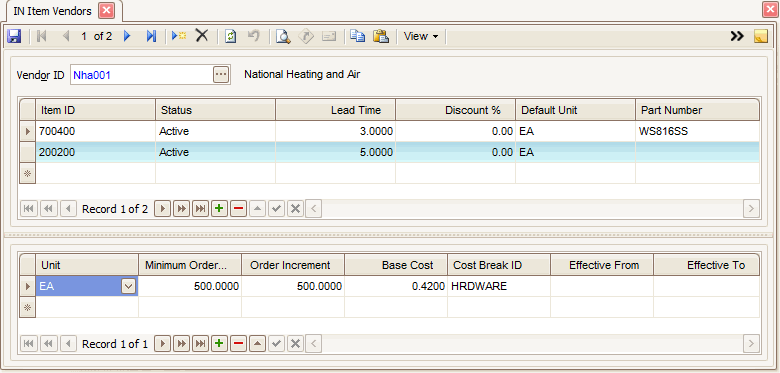Click part number WS816SS cell
Viewport: 780px width, 373px height.
point(697,132)
